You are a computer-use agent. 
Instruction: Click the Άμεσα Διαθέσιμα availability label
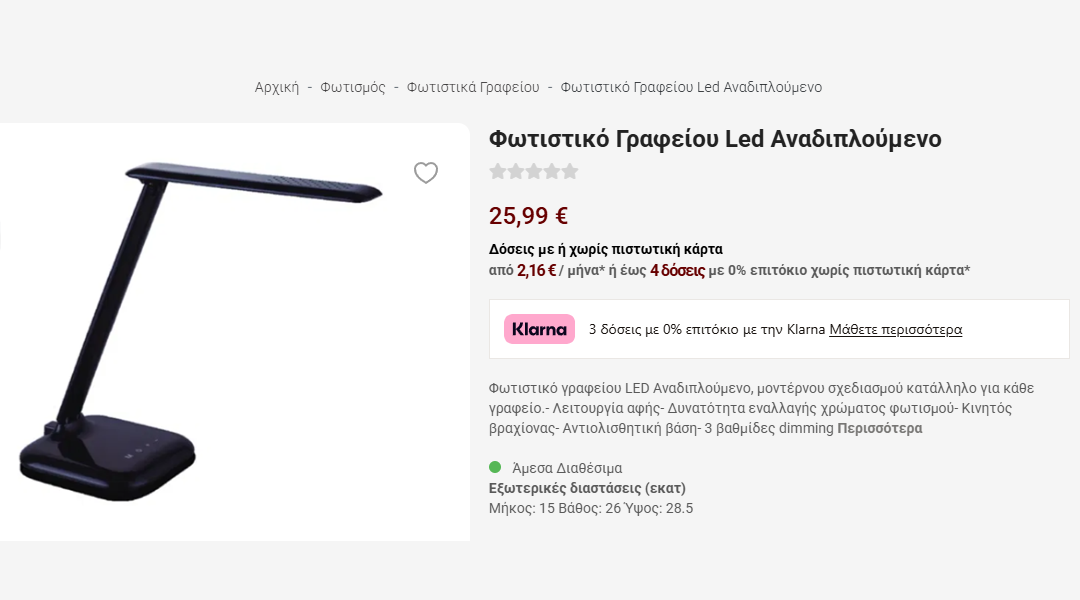pos(567,468)
